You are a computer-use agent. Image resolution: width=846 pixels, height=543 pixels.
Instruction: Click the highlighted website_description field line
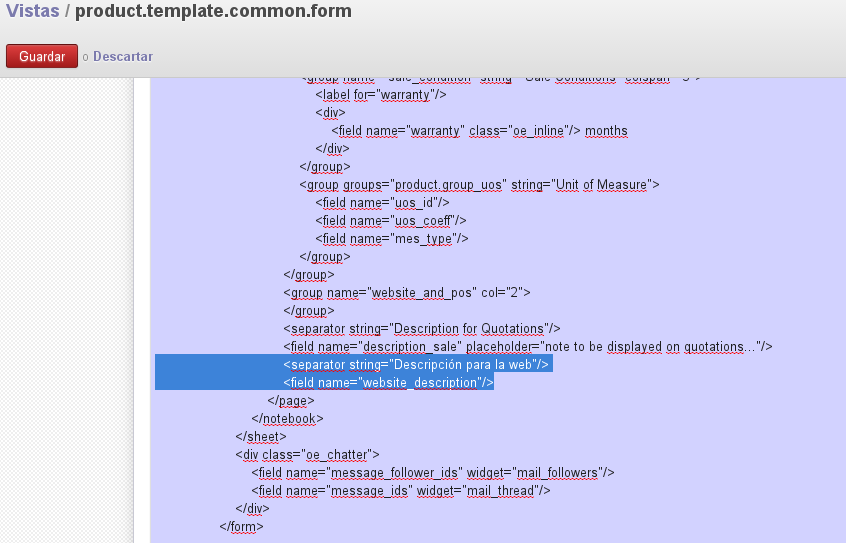[x=388, y=382]
